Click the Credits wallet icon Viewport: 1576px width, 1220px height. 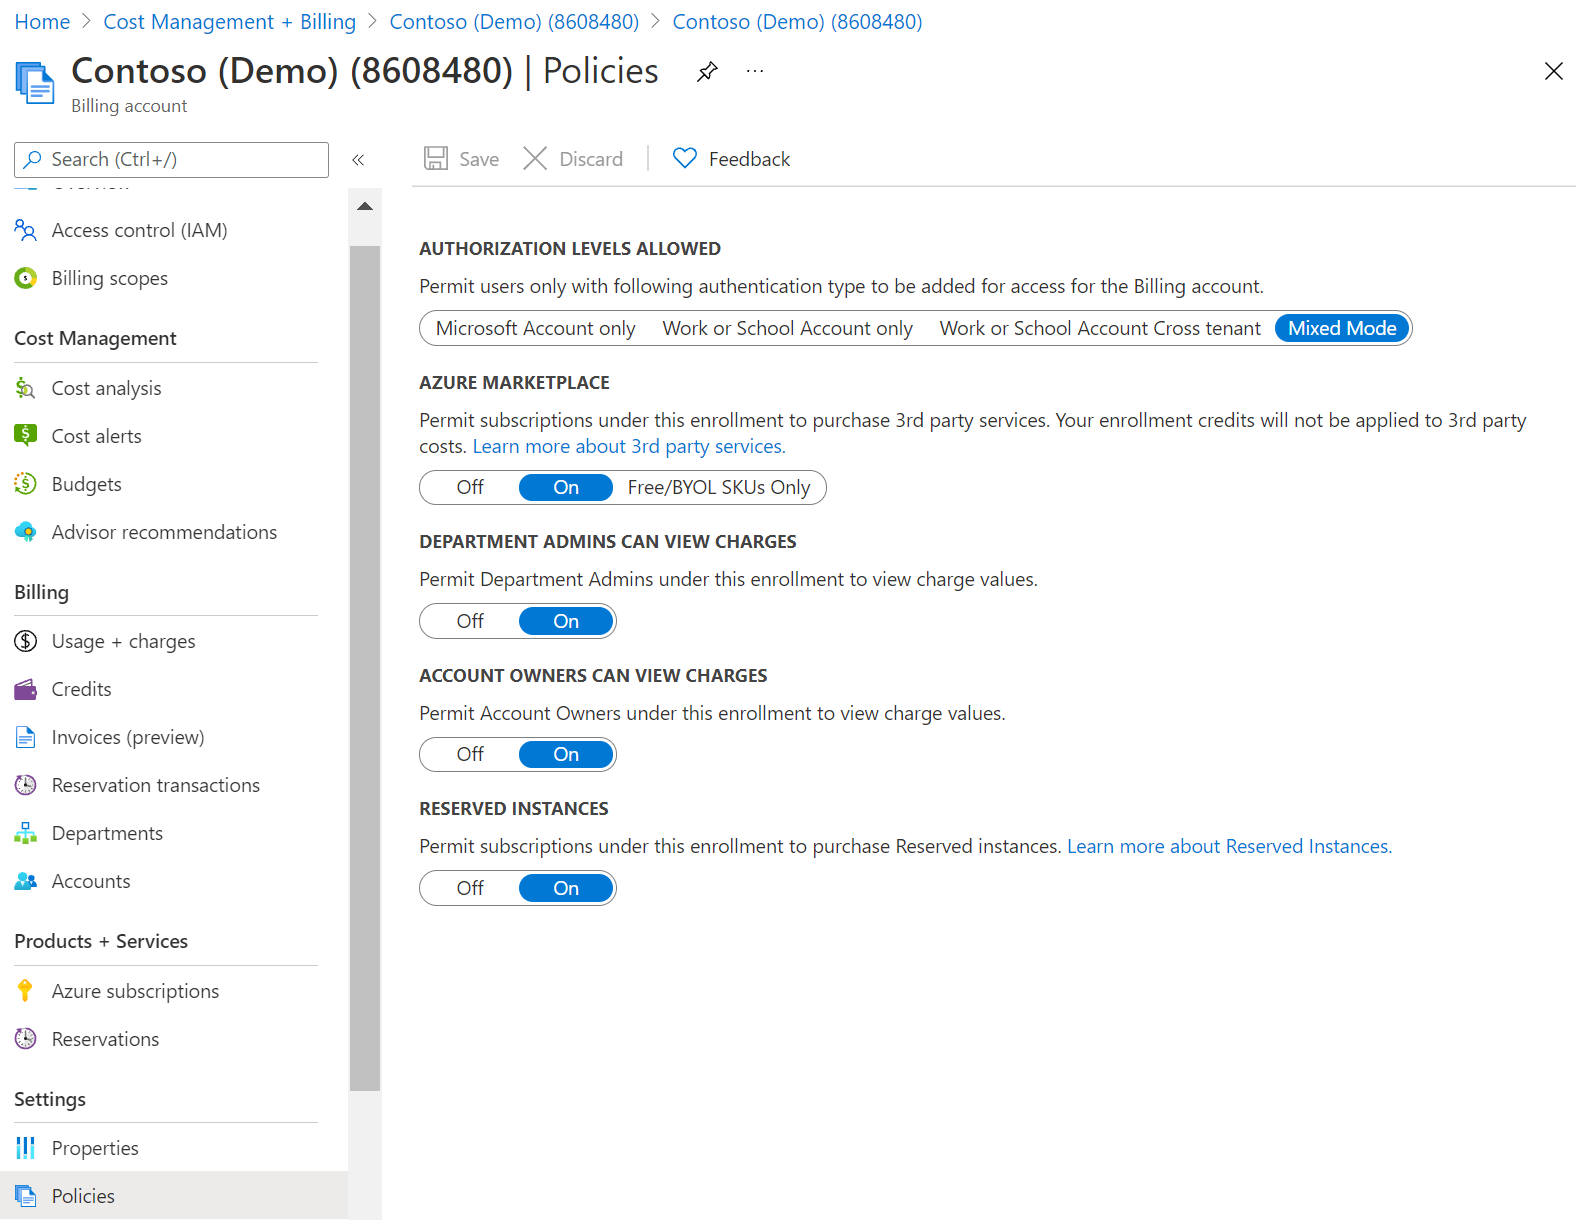click(26, 689)
